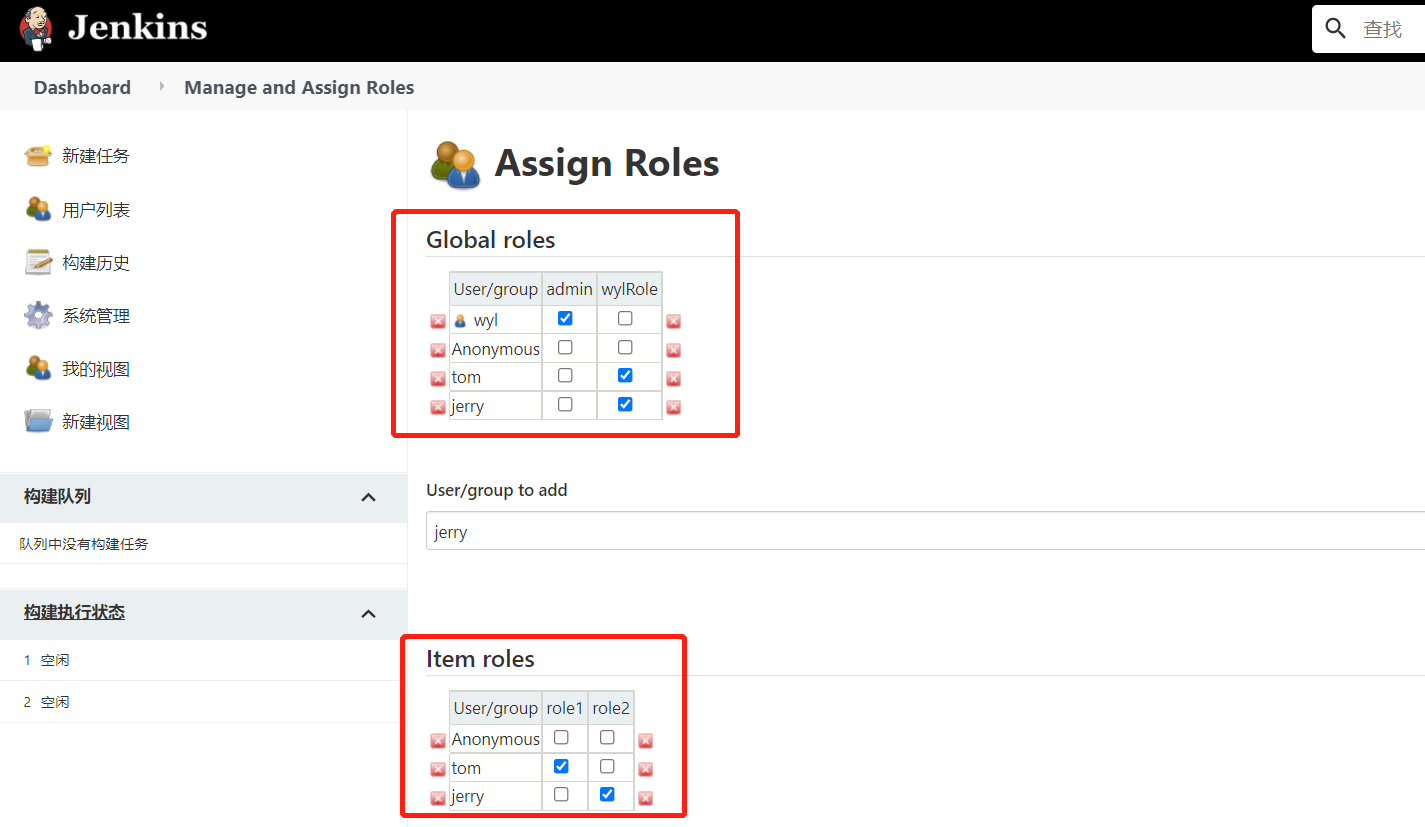Enable role2 for Anonymous in Item roles
The height and width of the screenshot is (827, 1425).
coord(607,737)
